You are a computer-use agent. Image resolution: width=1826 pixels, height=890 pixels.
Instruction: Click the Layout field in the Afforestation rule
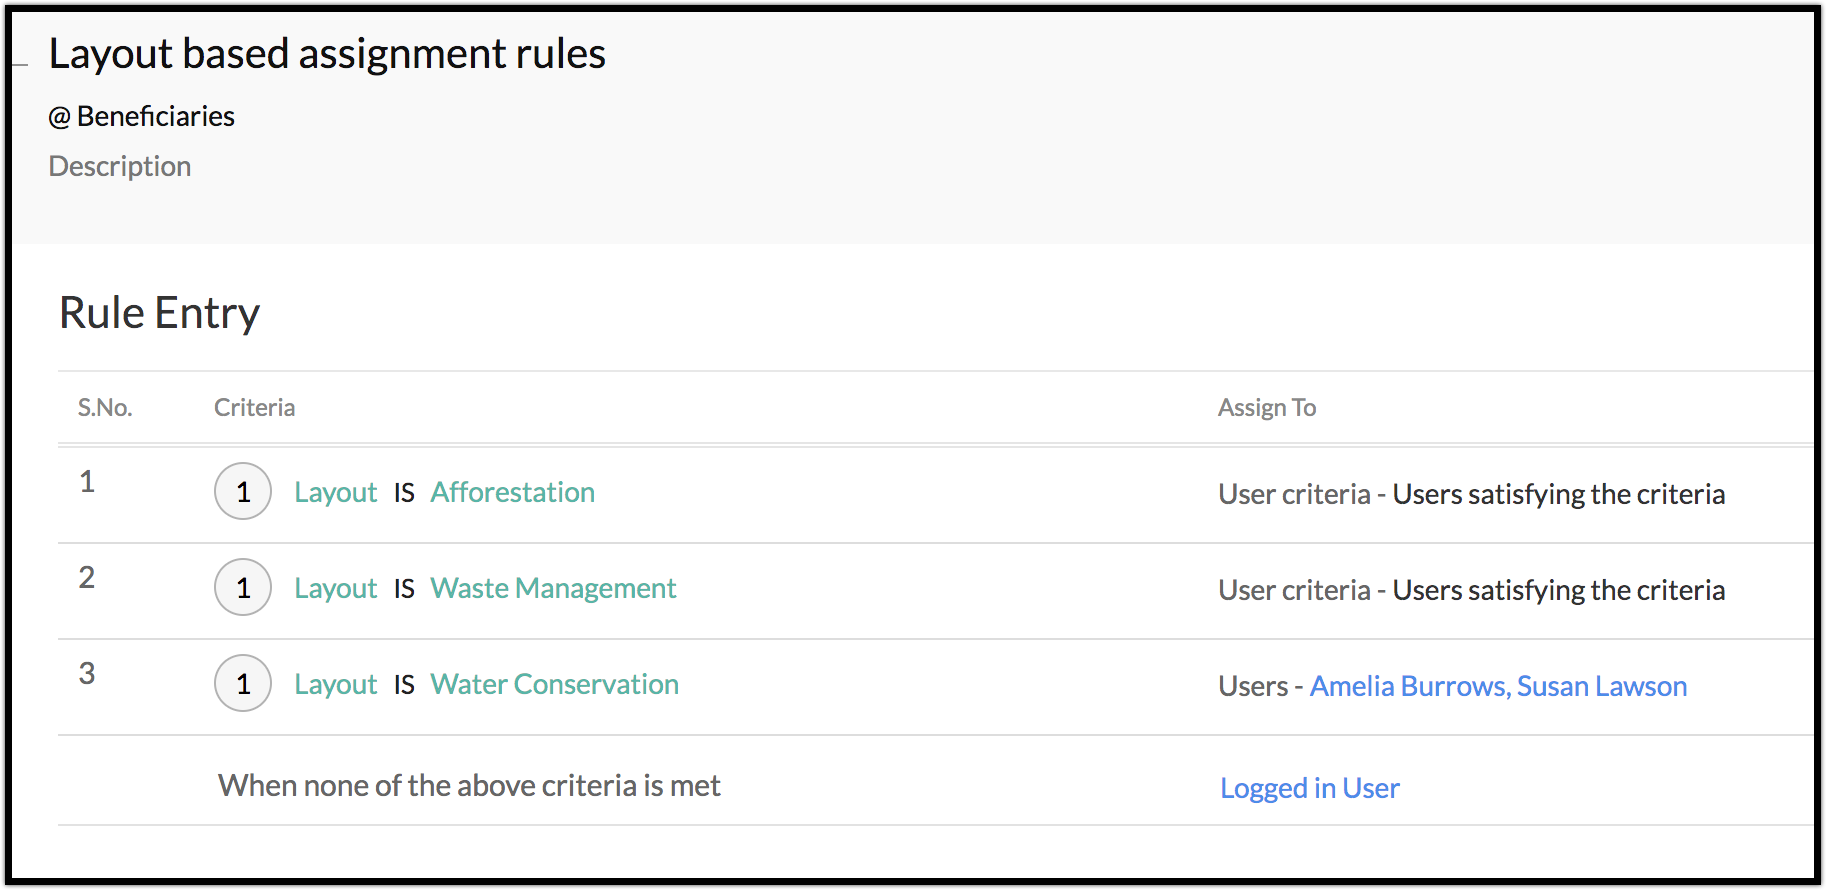click(x=335, y=492)
